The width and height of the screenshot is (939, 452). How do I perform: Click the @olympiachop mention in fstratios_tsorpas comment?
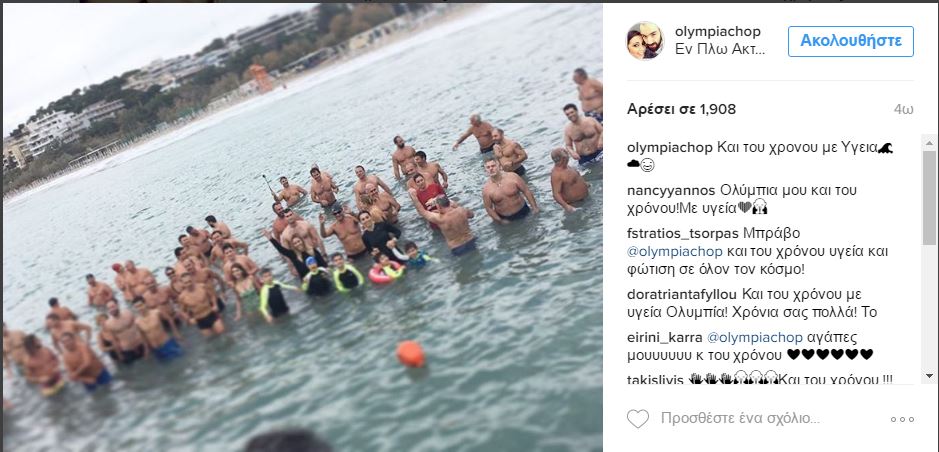coord(675,251)
